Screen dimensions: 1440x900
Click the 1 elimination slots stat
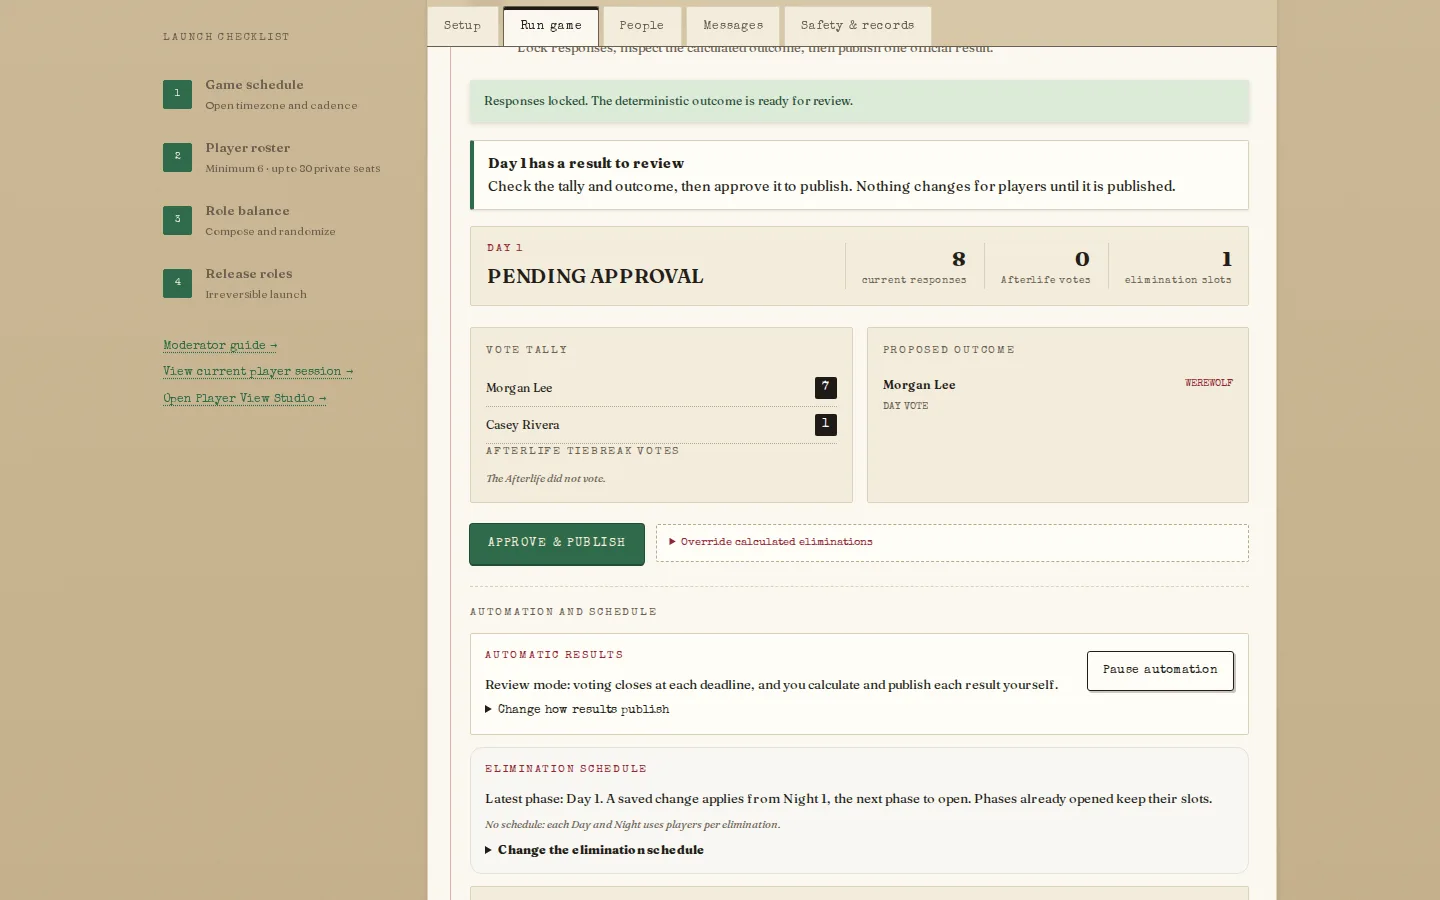pyautogui.click(x=1178, y=266)
